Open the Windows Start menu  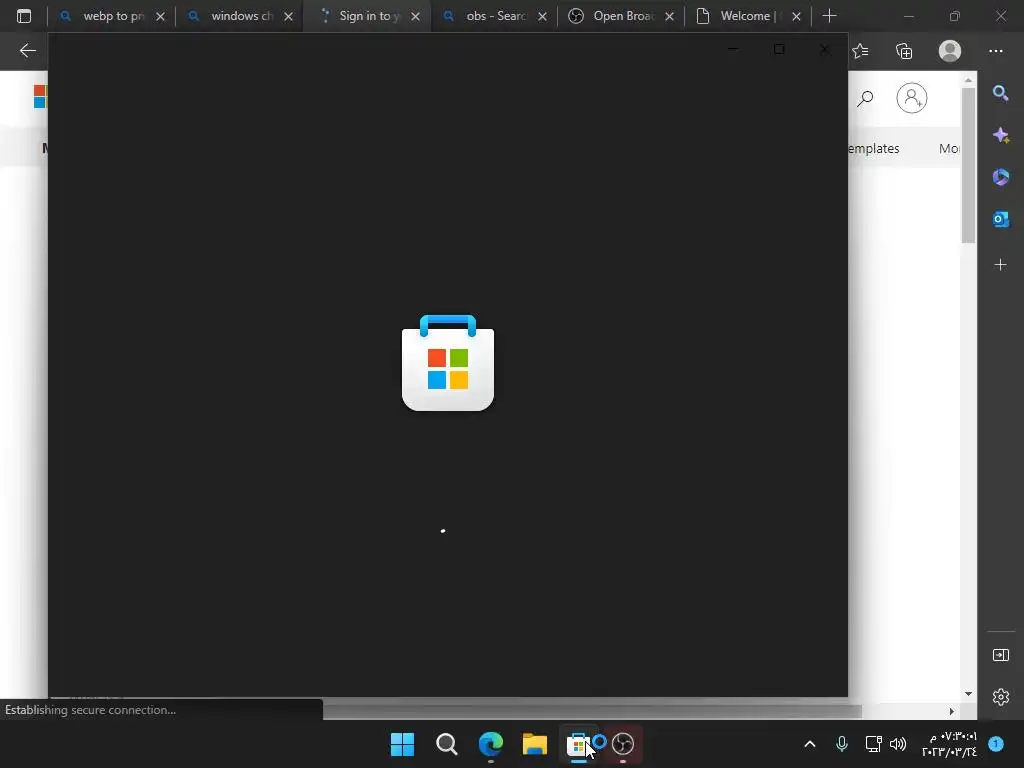[x=402, y=744]
